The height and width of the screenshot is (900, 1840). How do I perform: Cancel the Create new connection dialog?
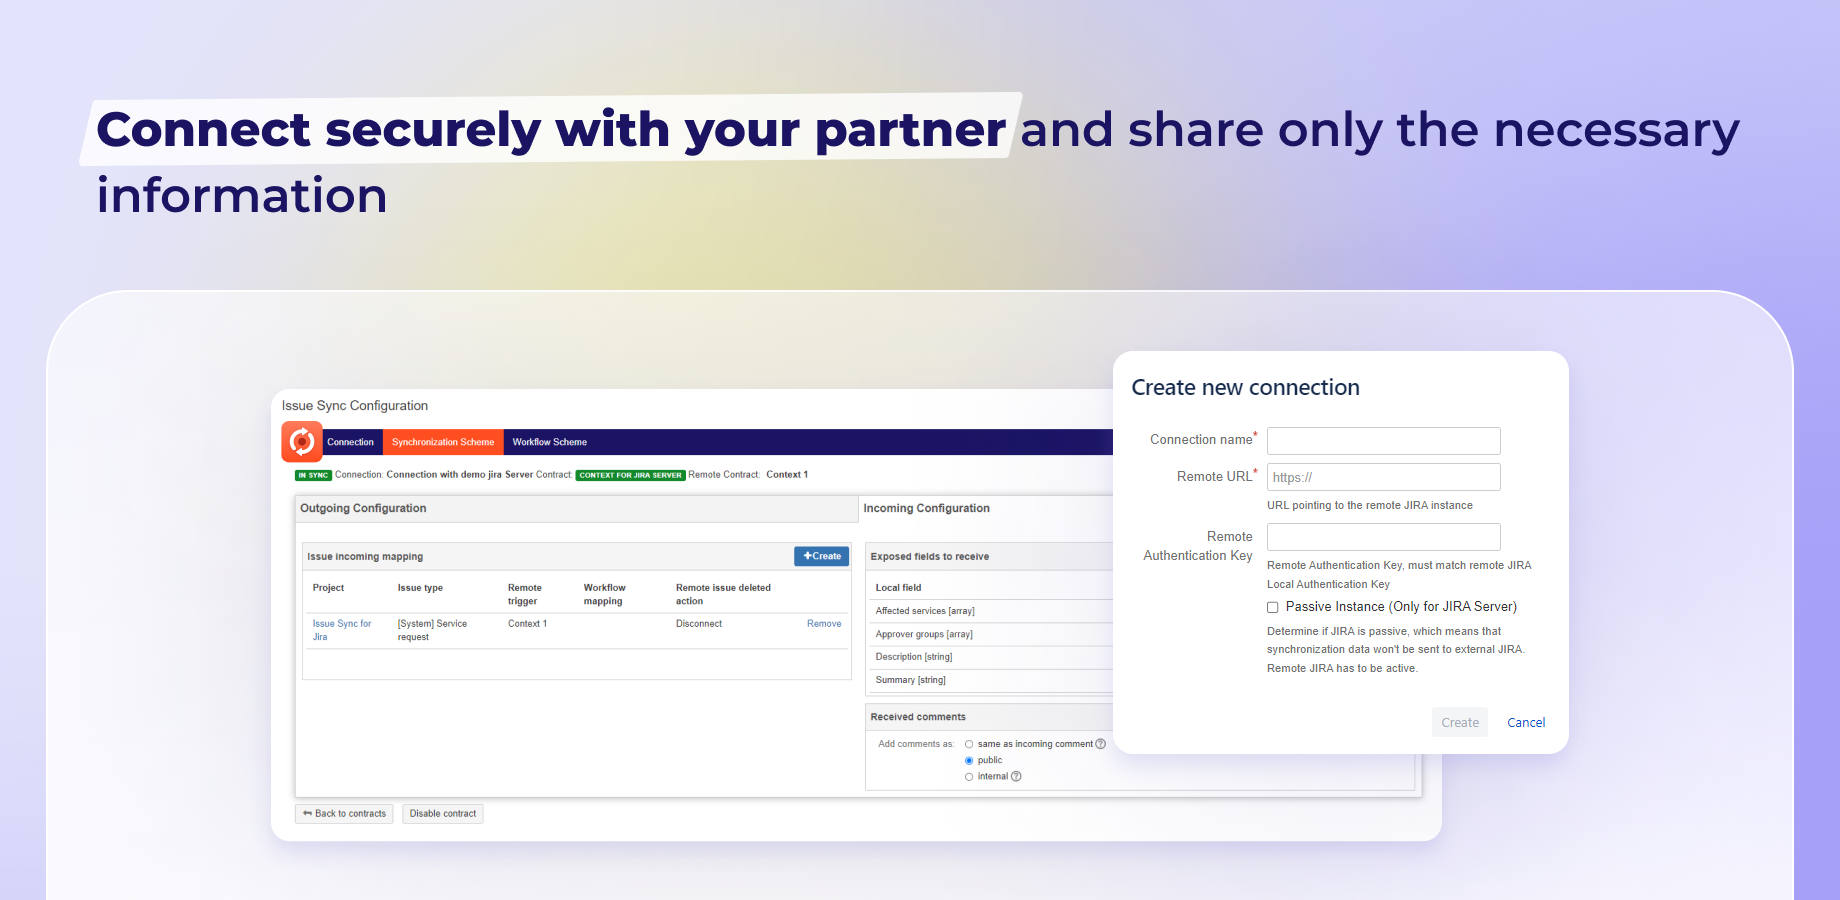[x=1526, y=722]
